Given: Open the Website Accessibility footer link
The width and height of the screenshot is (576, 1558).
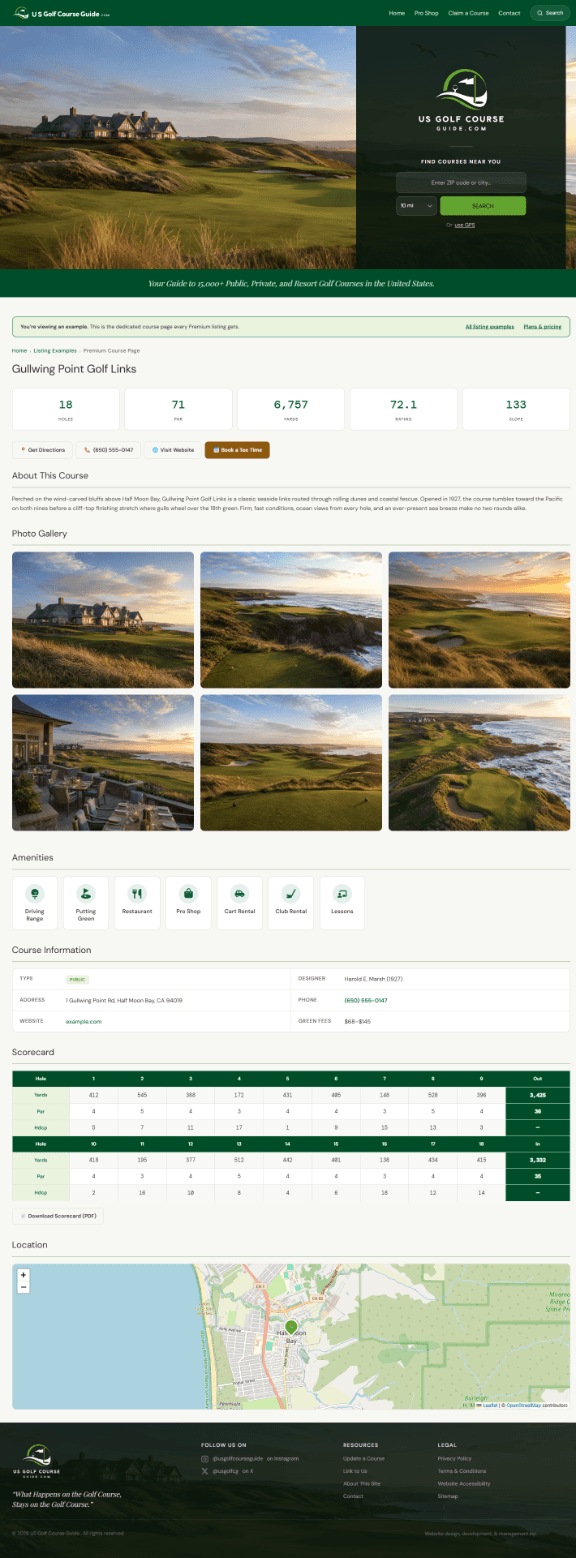Looking at the screenshot, I should [464, 1484].
